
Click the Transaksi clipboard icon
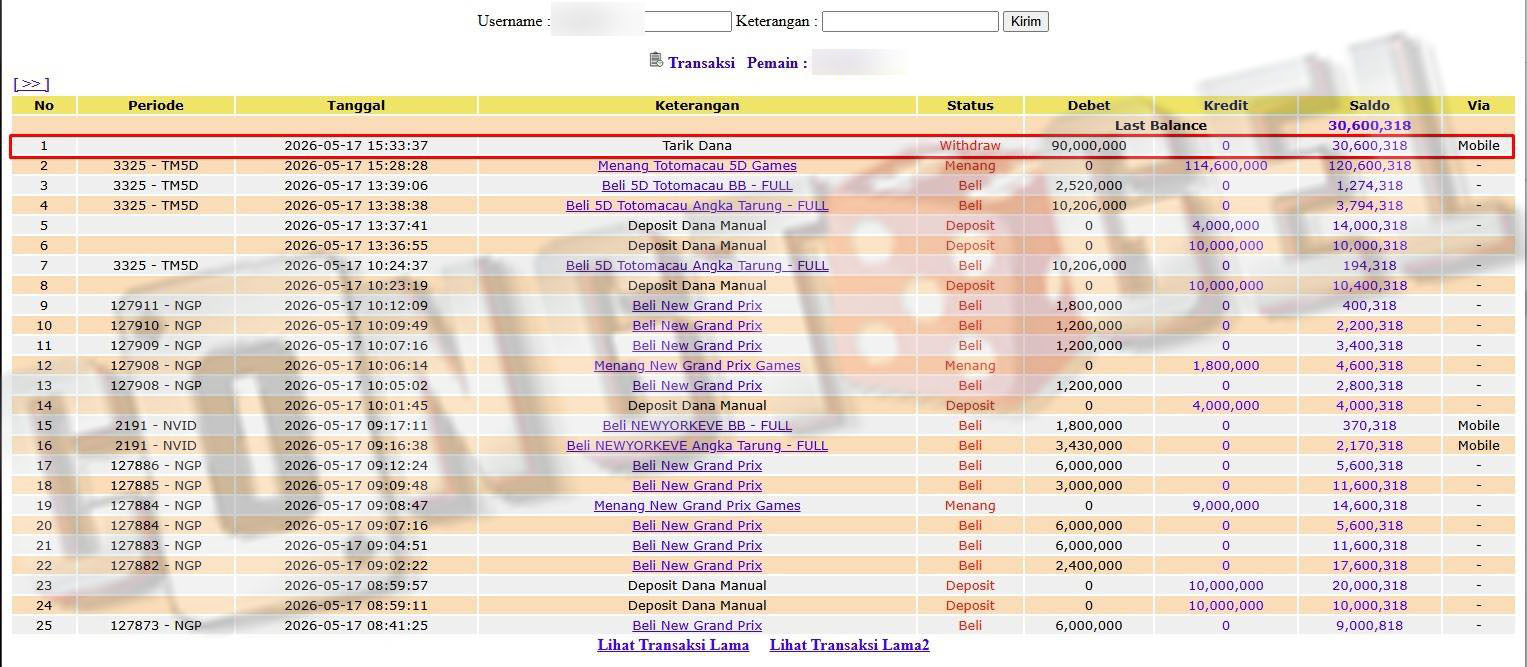click(x=656, y=60)
